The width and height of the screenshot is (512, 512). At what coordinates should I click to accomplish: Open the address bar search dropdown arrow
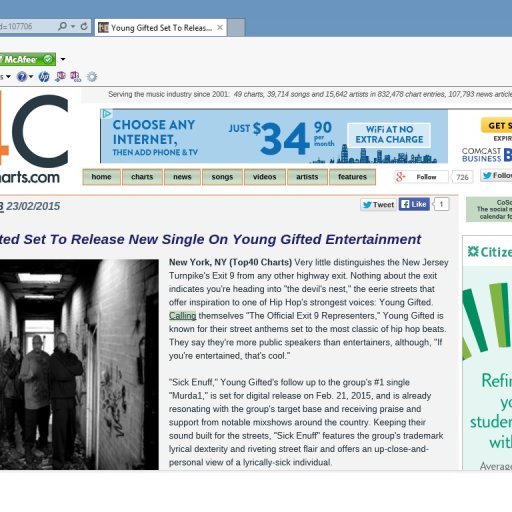pos(73,26)
